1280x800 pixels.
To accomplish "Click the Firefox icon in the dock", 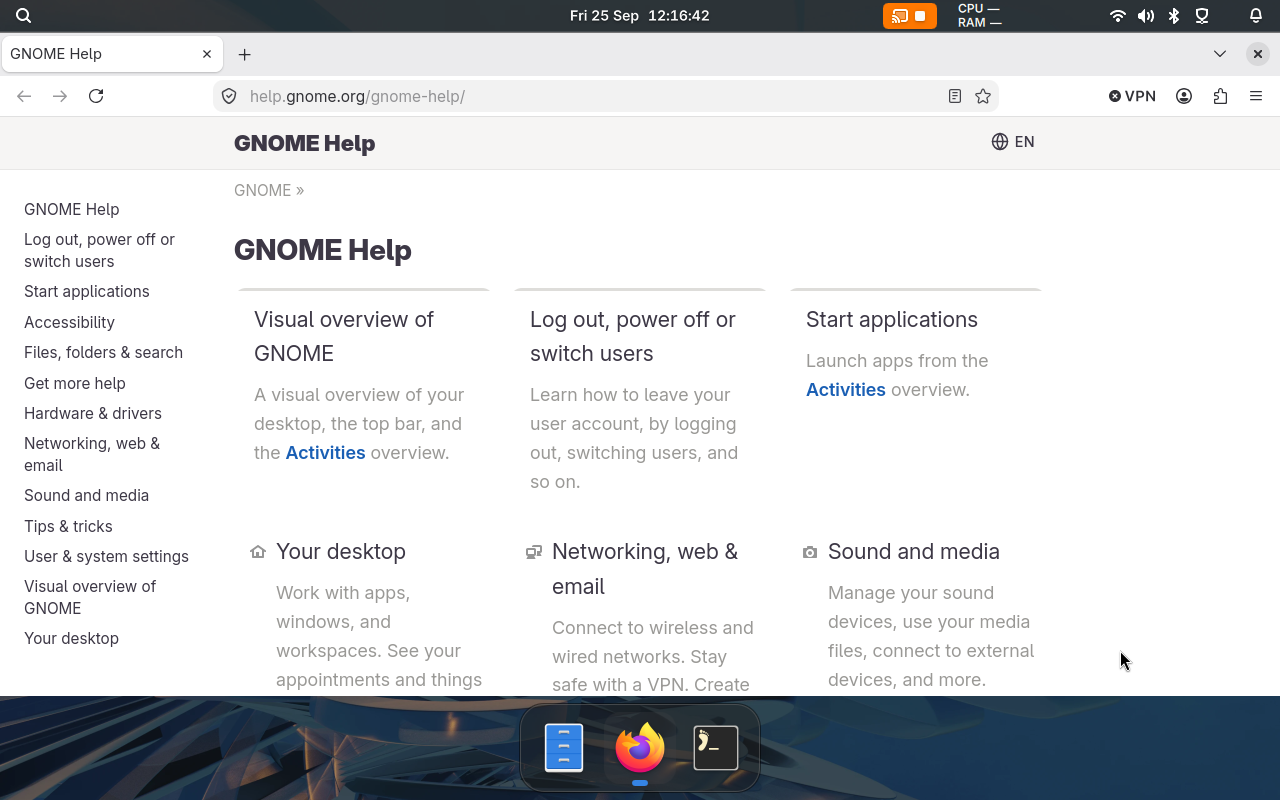I will [x=640, y=747].
